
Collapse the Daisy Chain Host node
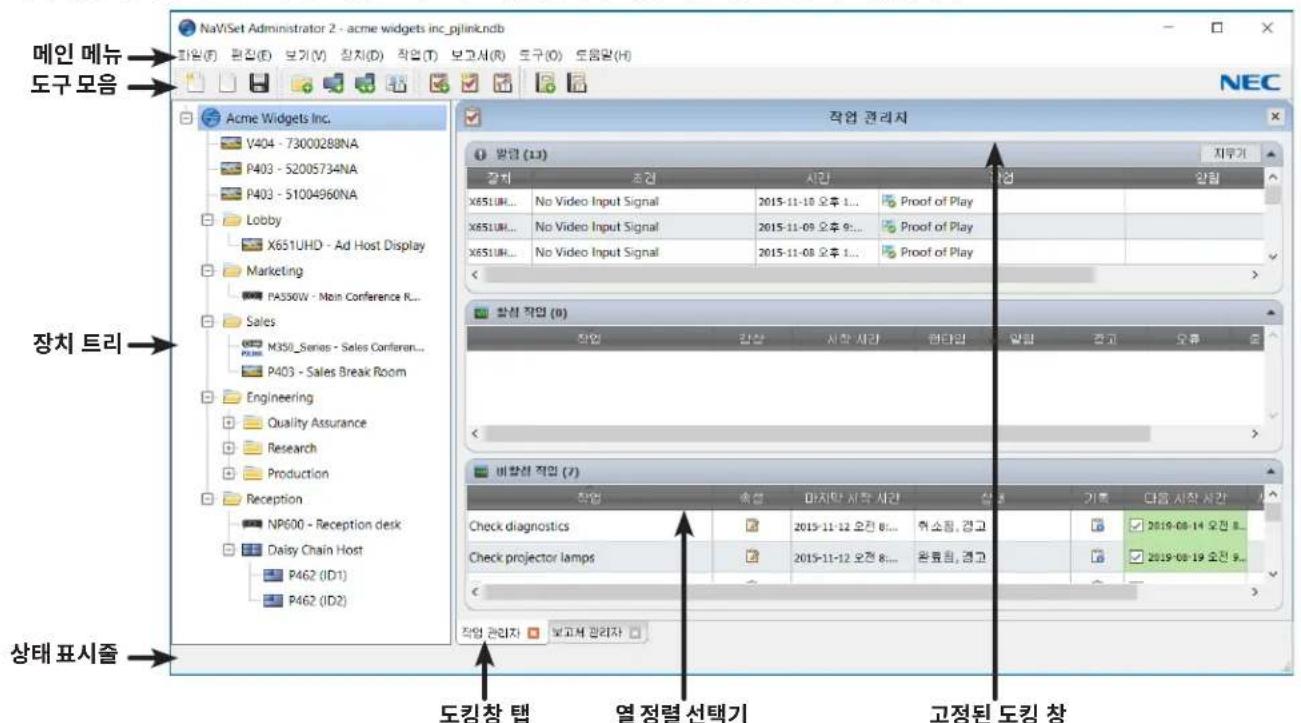pos(227,549)
